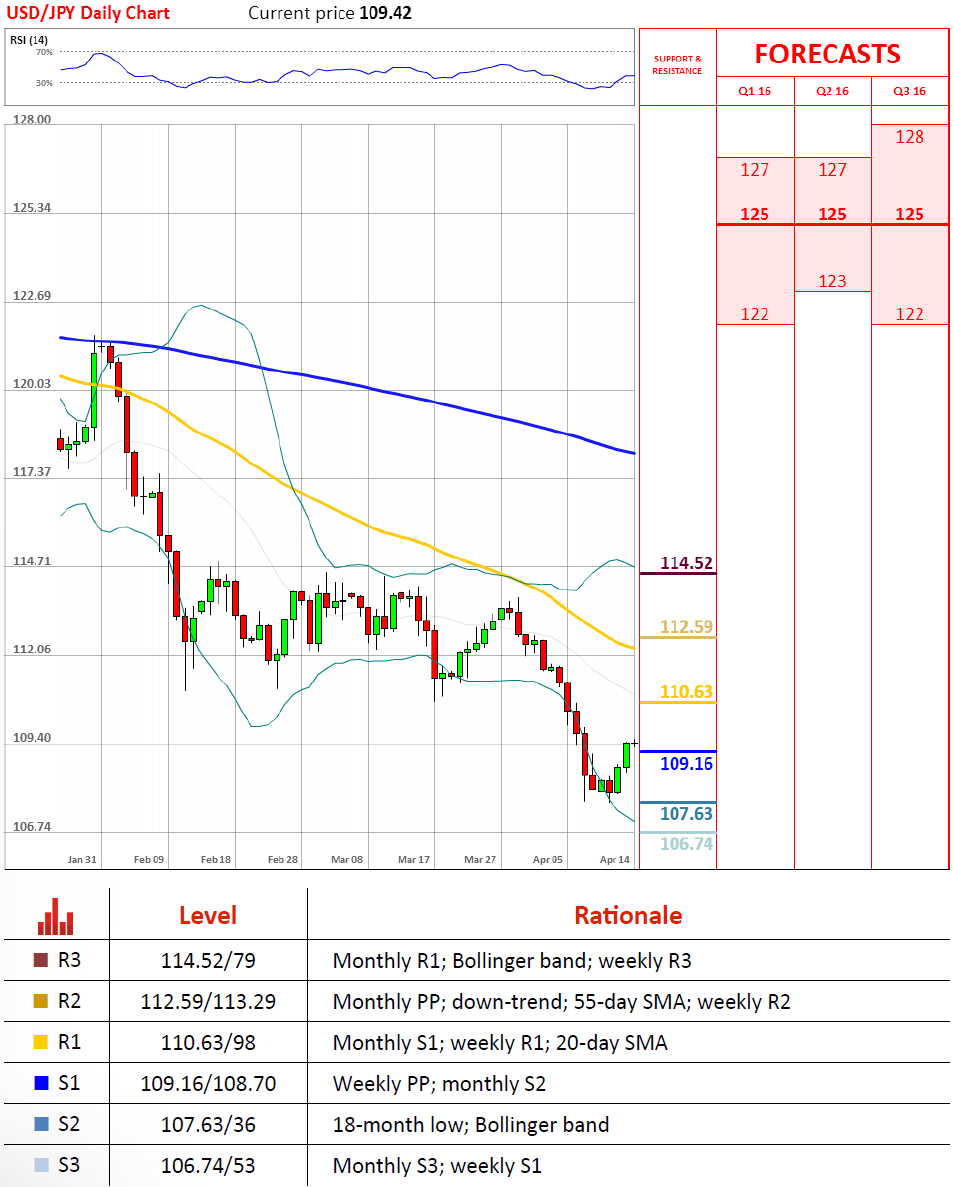Click the bold 125 value in Q2 16
The height and width of the screenshot is (1187, 954).
[832, 214]
